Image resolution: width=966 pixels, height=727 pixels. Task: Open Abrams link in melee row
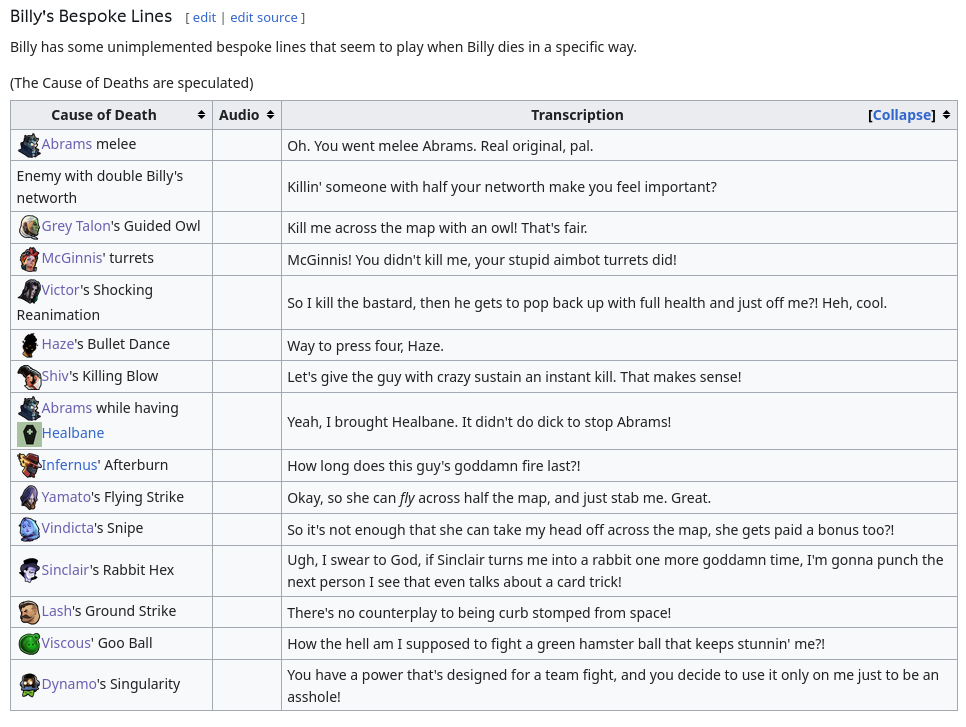pyautogui.click(x=67, y=144)
